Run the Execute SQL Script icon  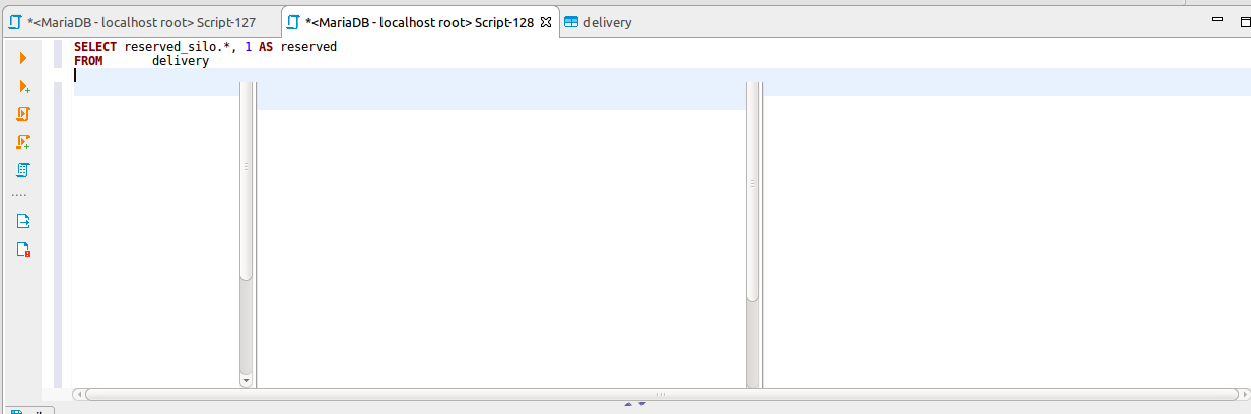(x=23, y=114)
